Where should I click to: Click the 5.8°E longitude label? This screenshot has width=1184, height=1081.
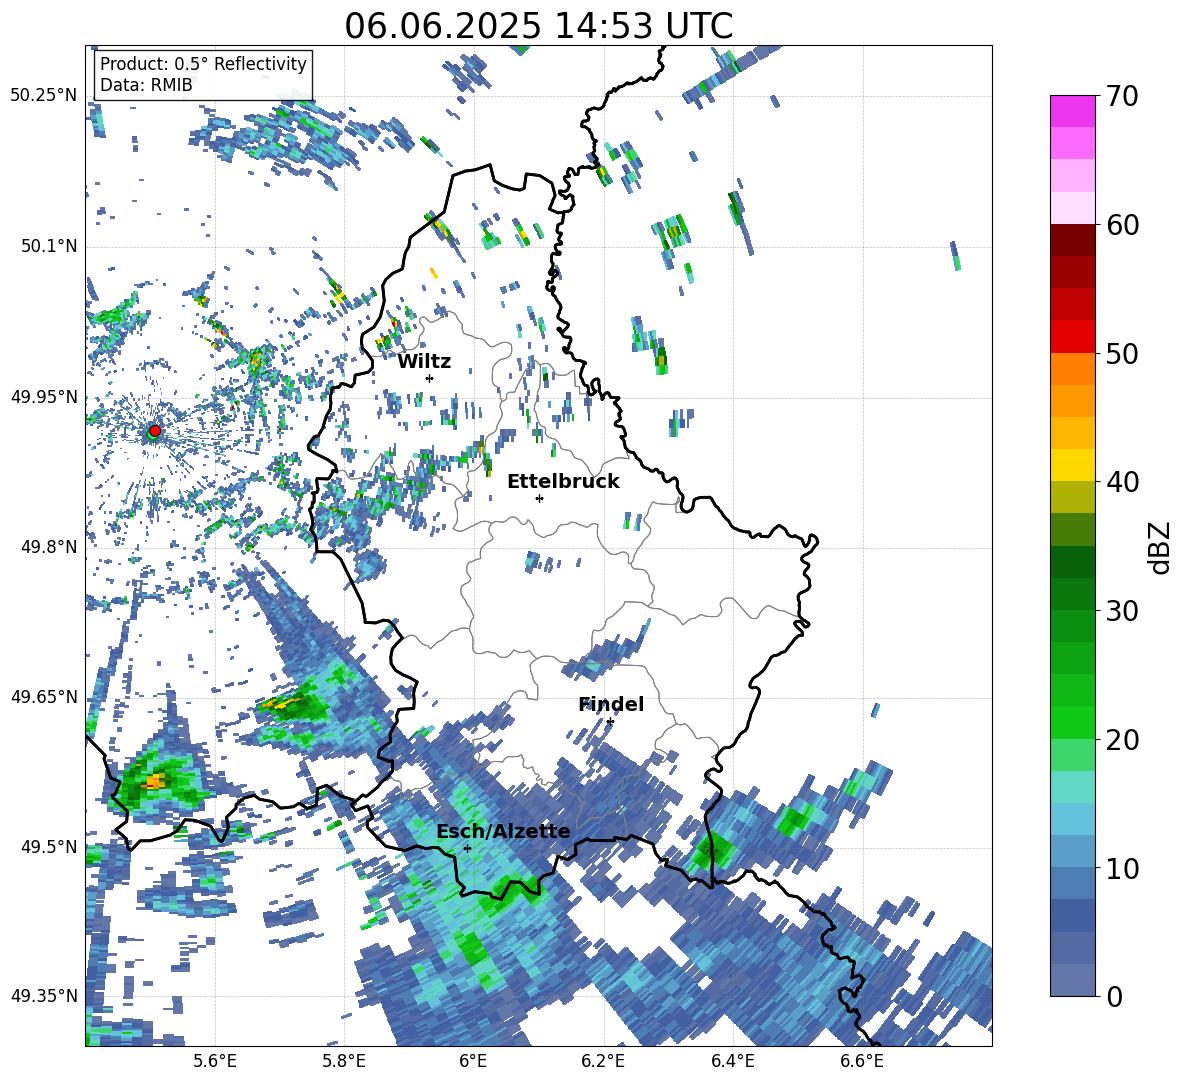(x=344, y=1062)
